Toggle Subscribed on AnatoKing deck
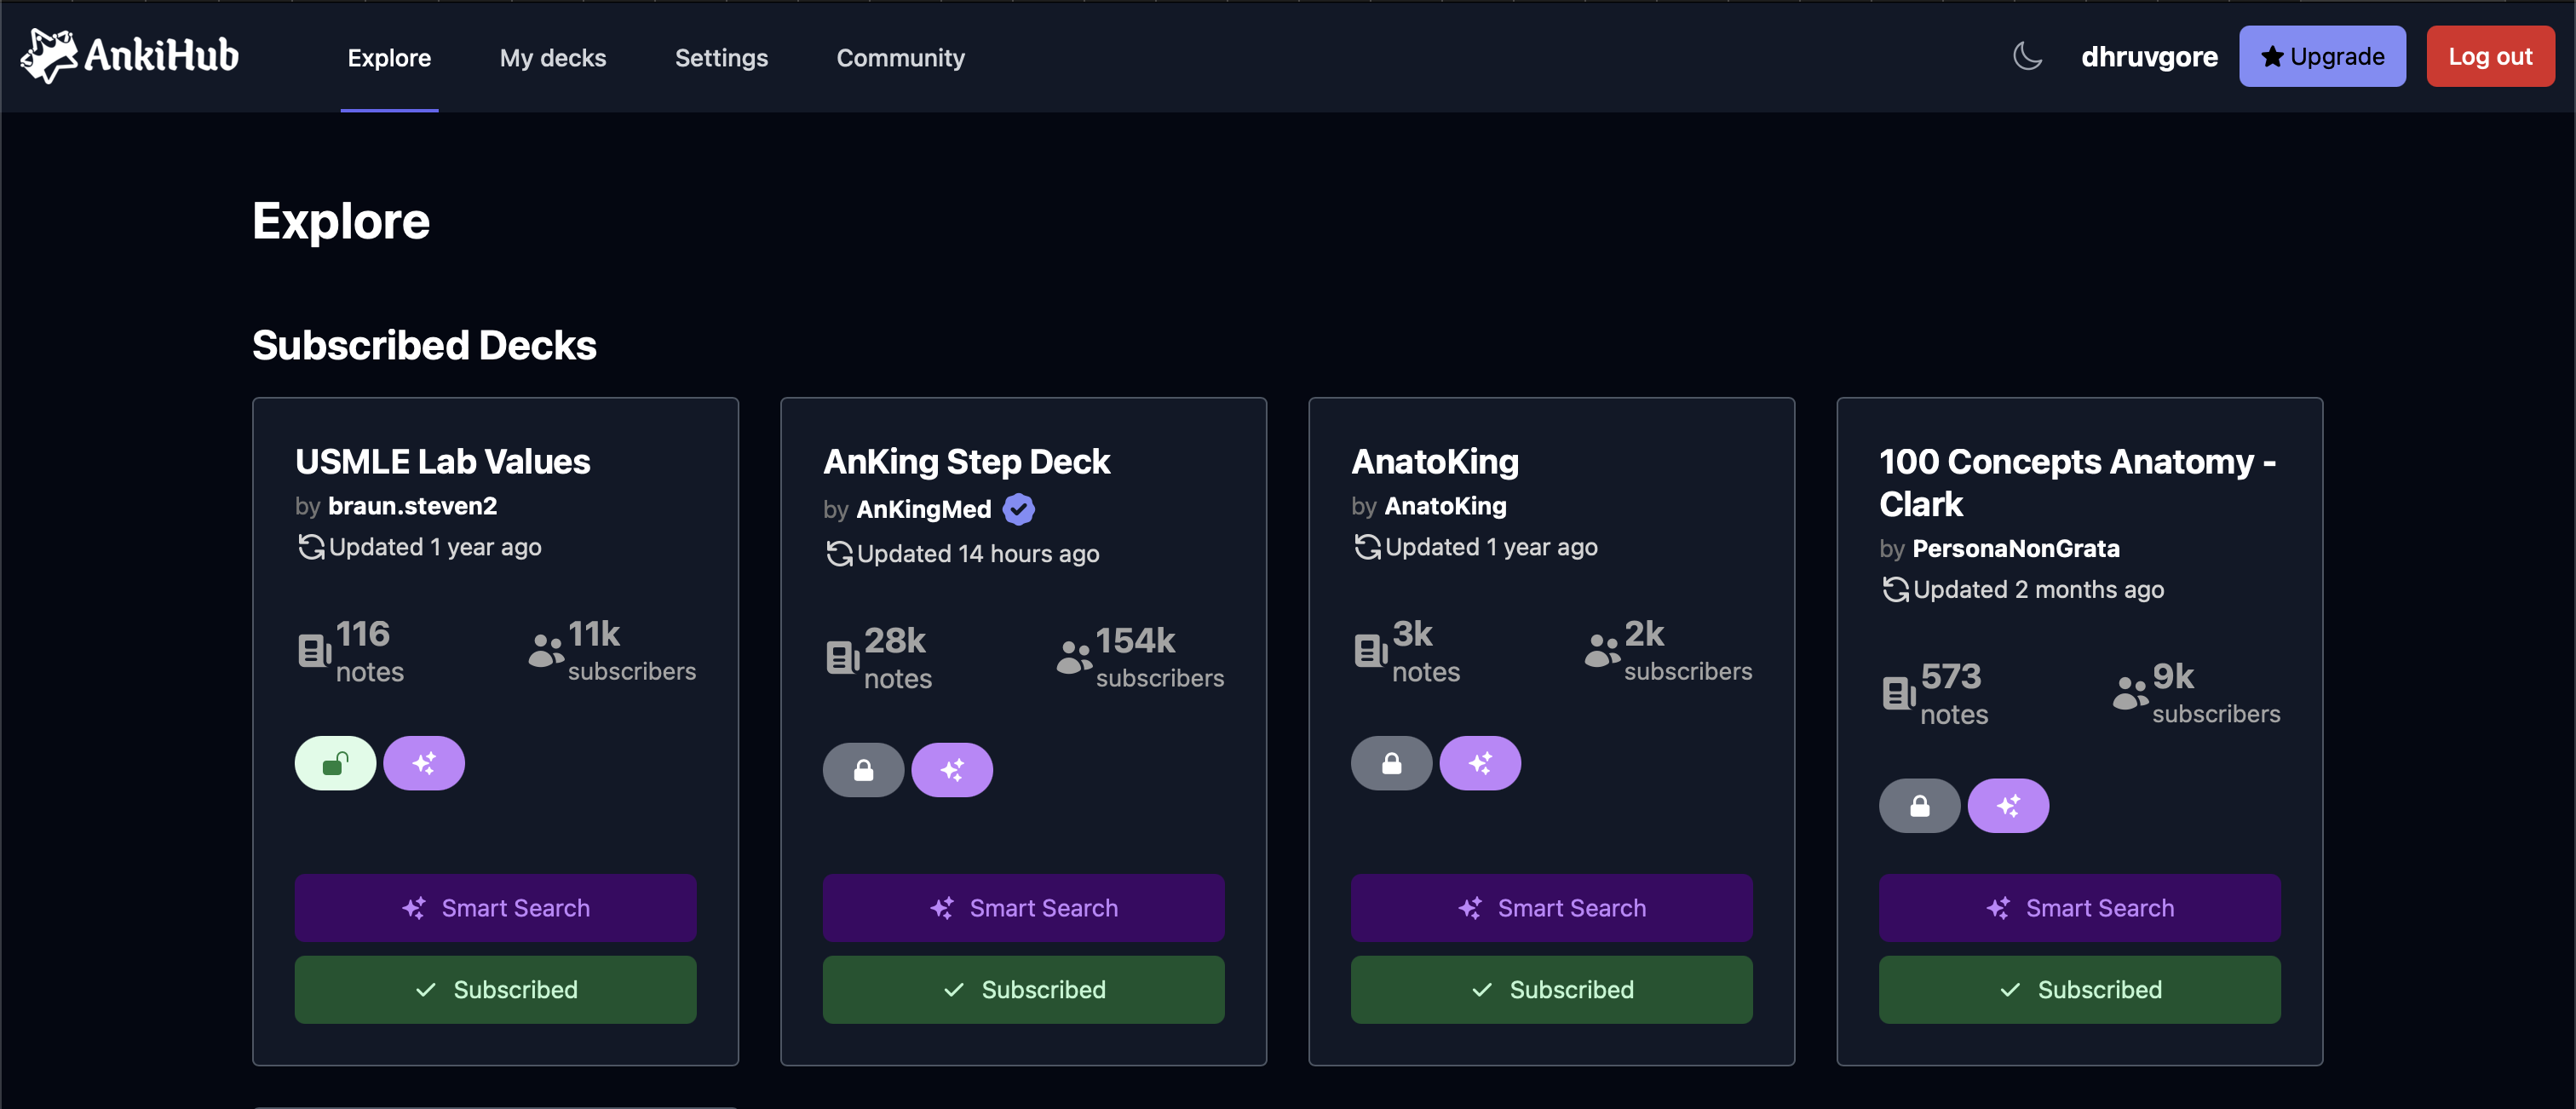 pyautogui.click(x=1551, y=990)
